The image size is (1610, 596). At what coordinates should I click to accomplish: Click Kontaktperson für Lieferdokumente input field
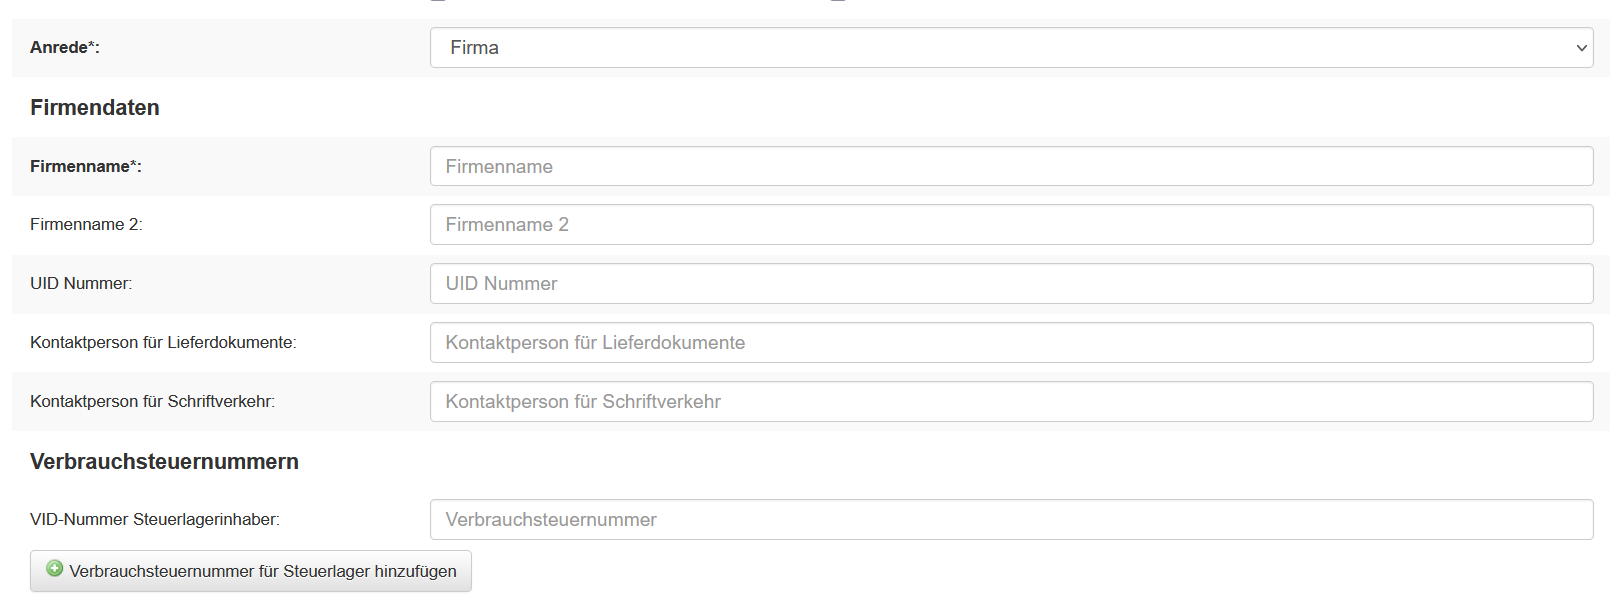pos(1010,343)
